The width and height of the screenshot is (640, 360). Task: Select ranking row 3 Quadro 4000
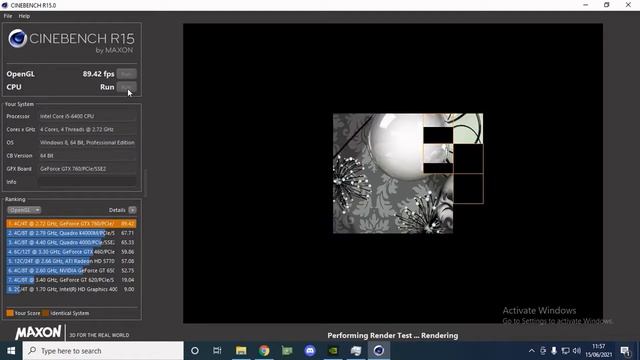71,242
